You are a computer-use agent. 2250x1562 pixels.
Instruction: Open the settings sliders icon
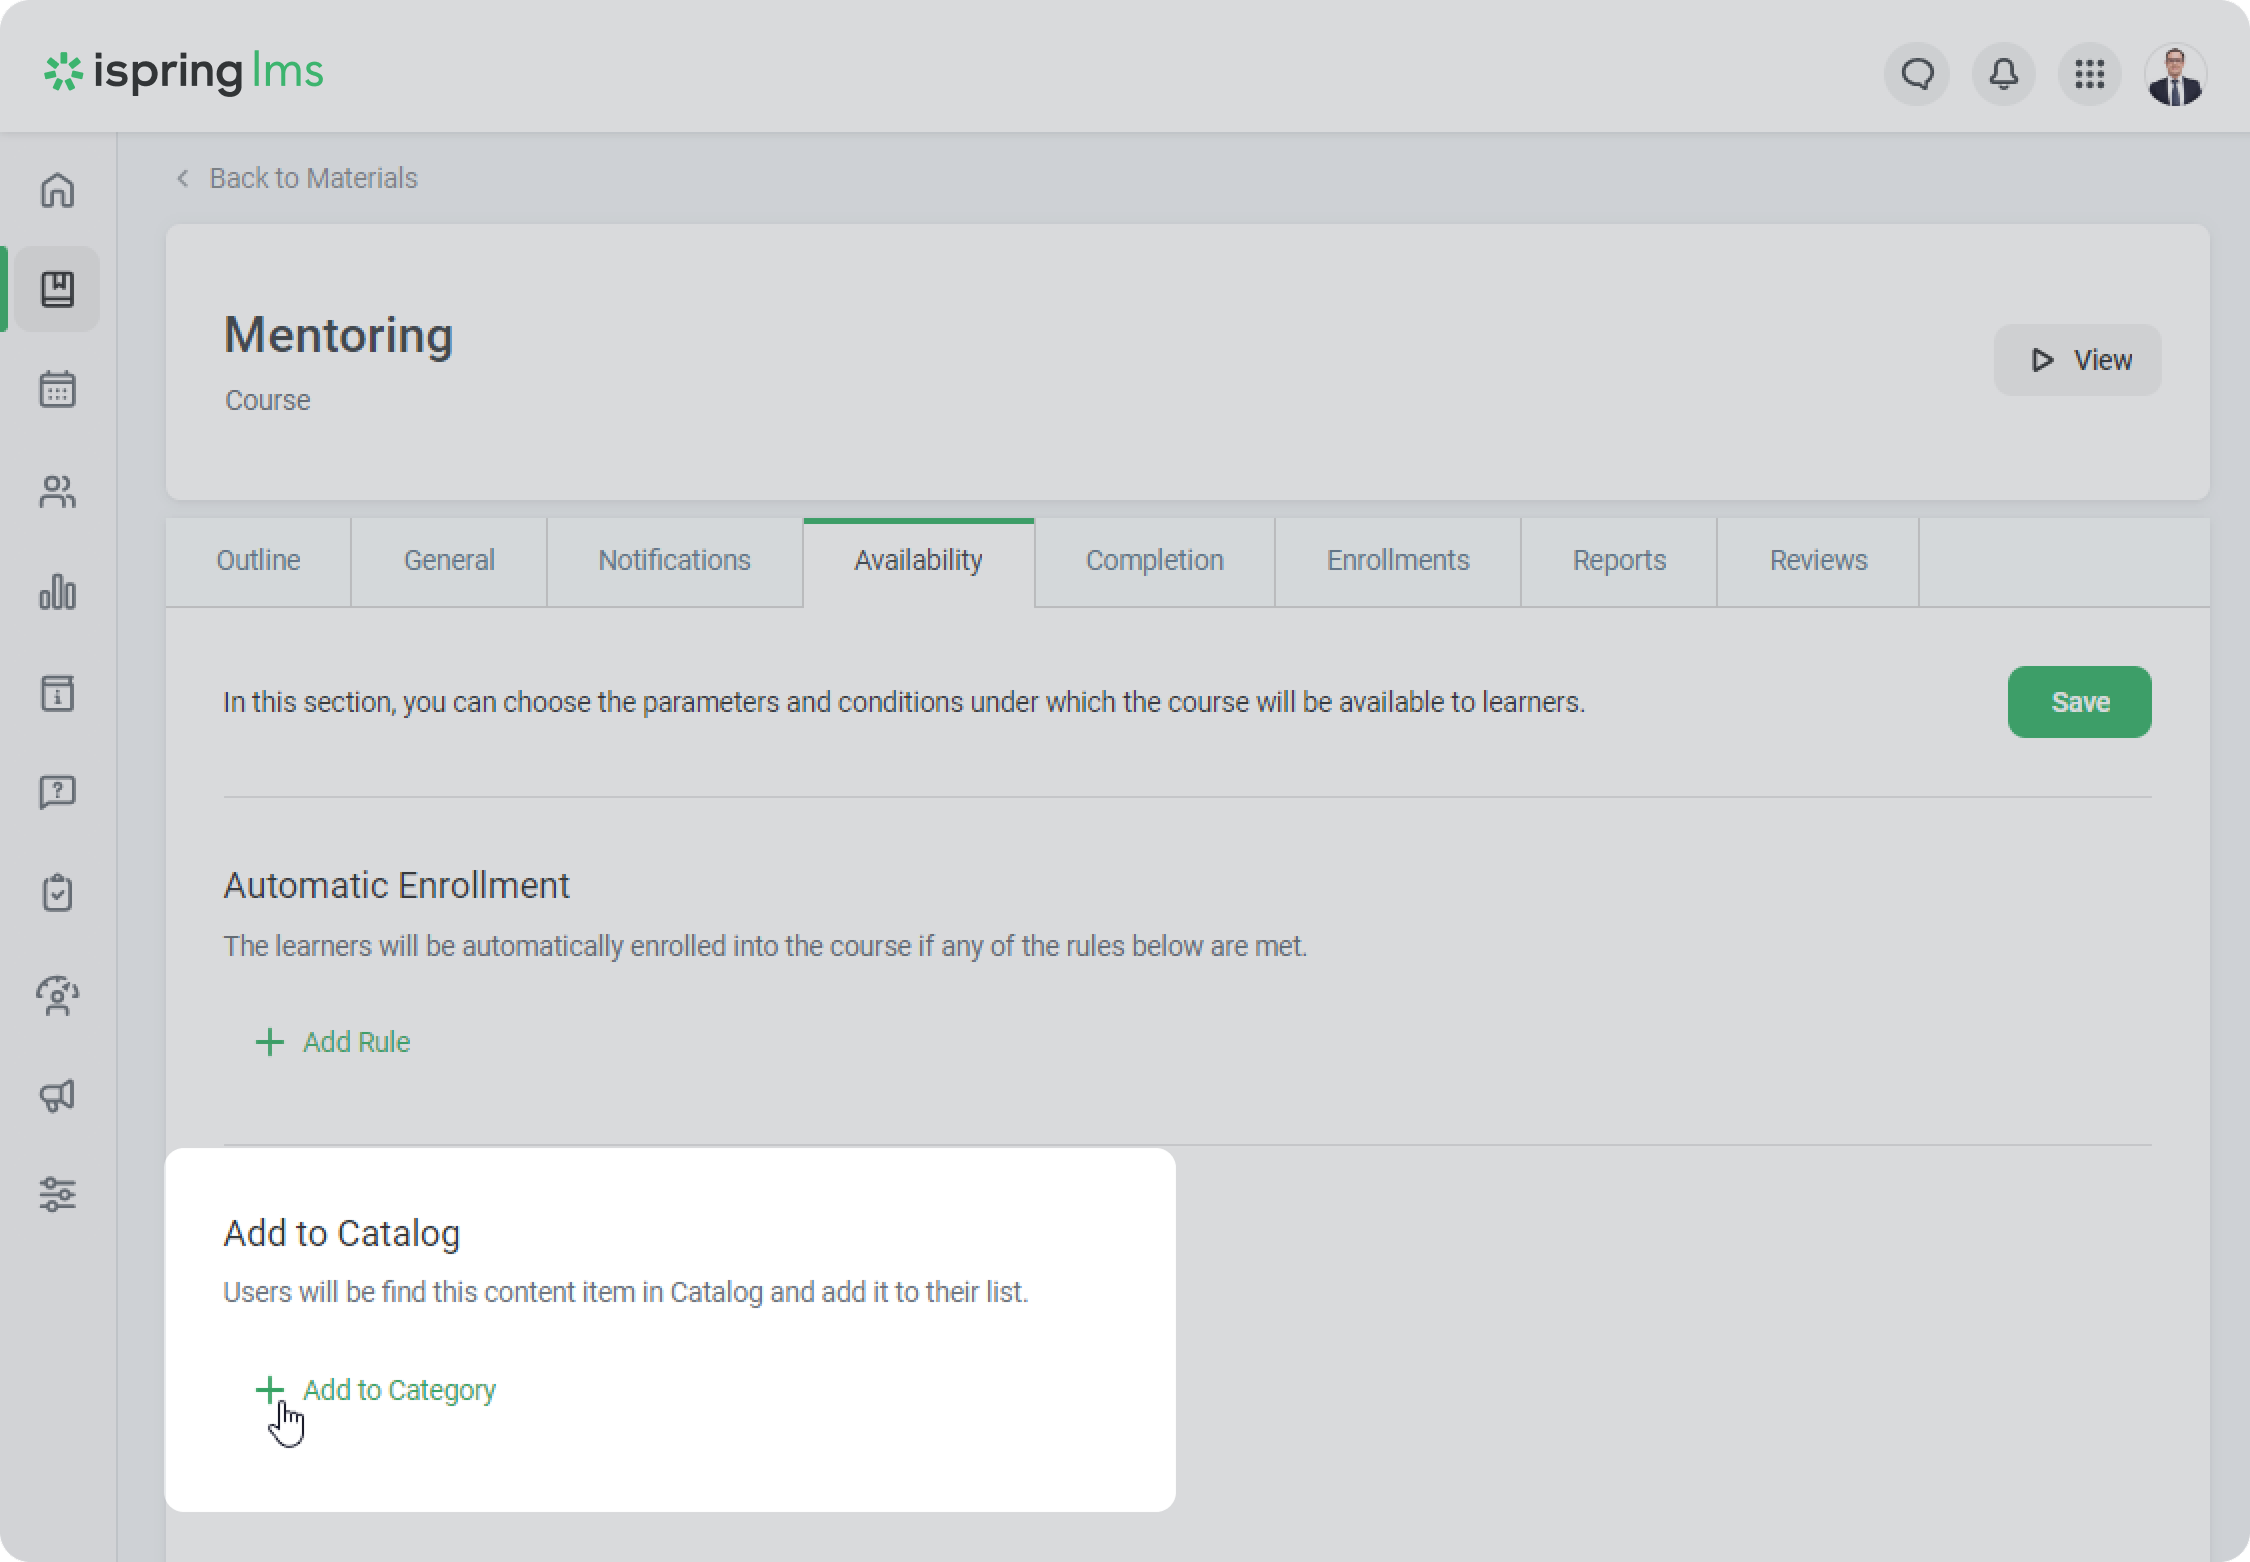[x=57, y=1194]
